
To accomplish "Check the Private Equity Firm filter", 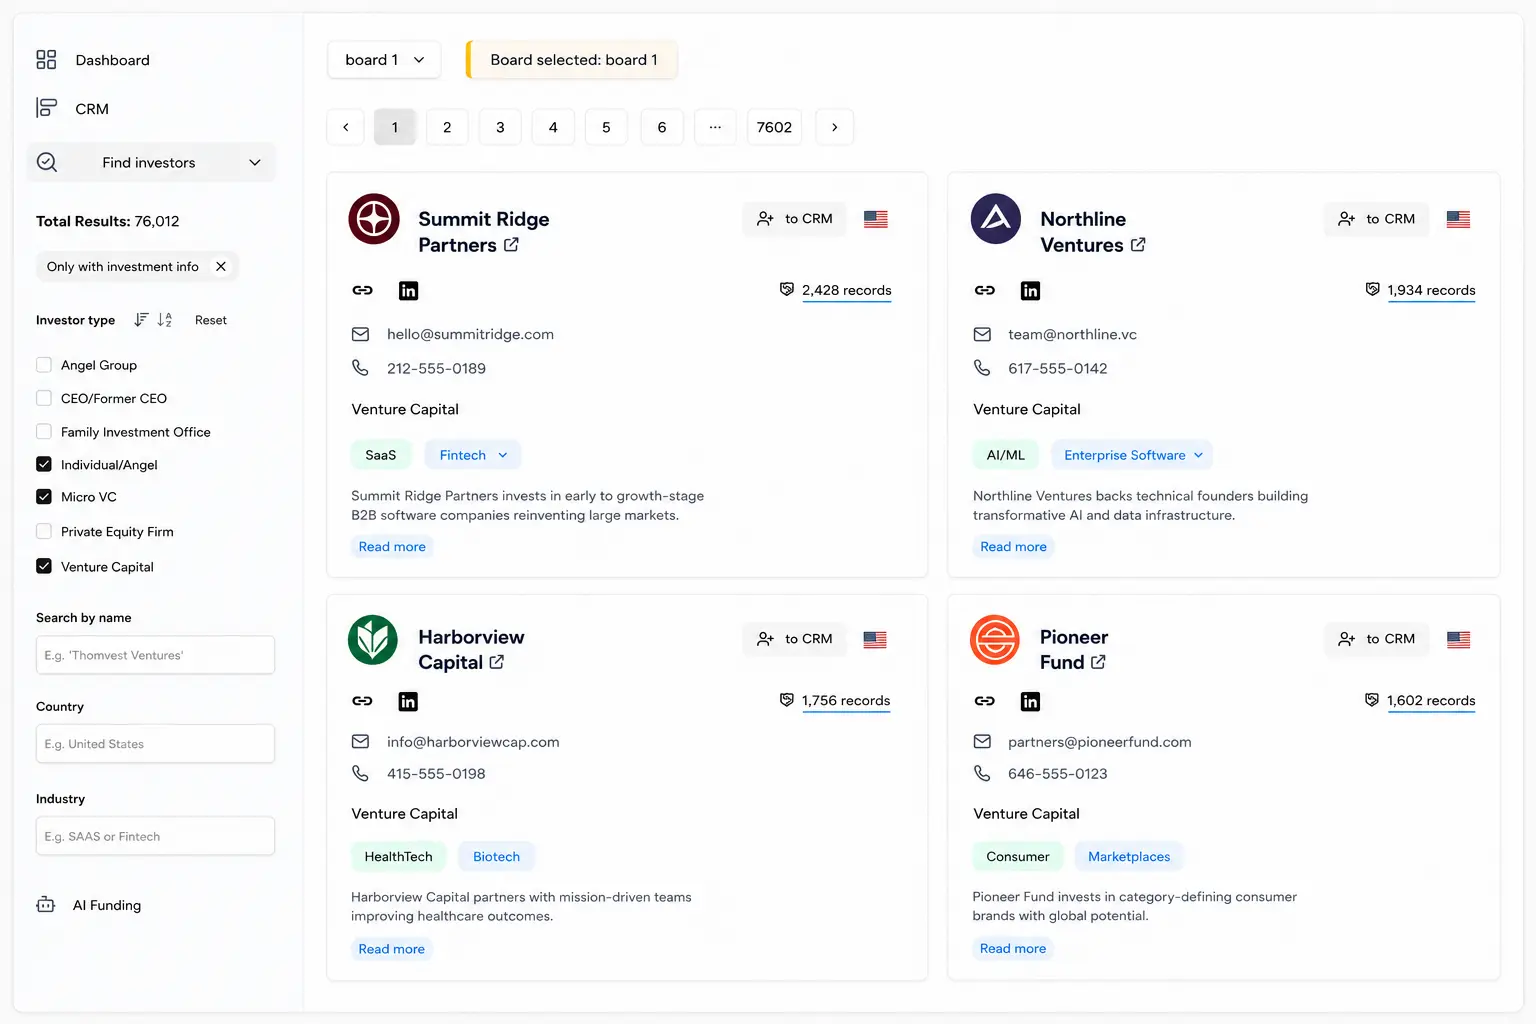I will point(44,531).
